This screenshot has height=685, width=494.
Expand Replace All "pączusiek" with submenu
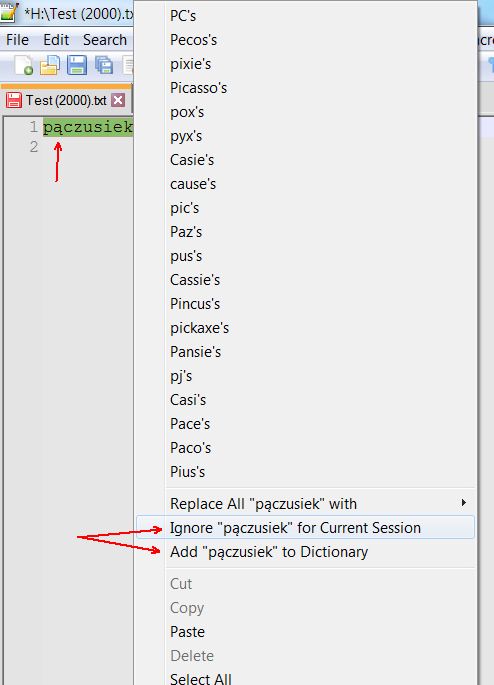(305, 503)
